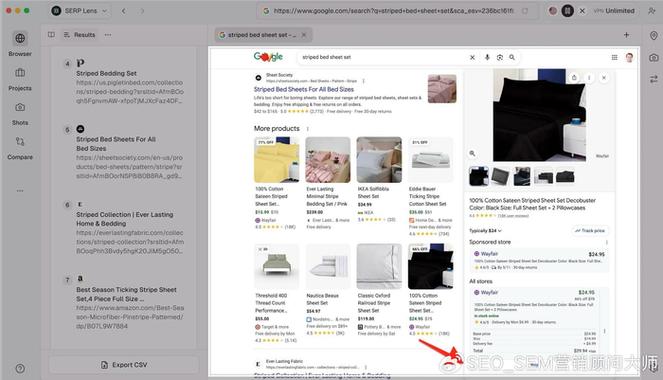Open Striped Bed Sheets For All Bed Sizes link
663x380 pixels.
point(304,89)
